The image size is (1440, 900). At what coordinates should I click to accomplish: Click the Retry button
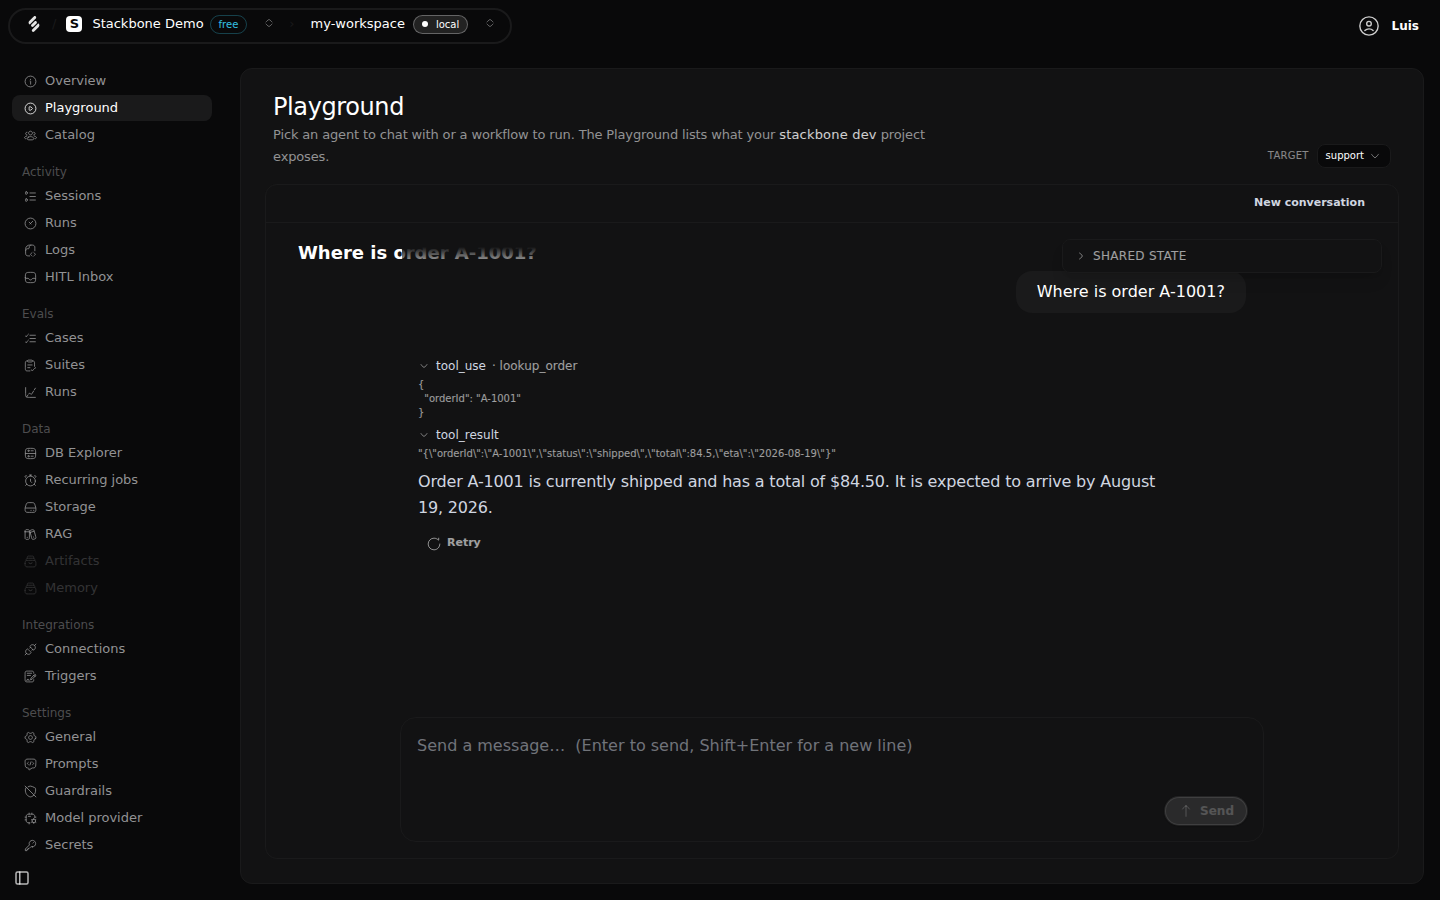(455, 543)
